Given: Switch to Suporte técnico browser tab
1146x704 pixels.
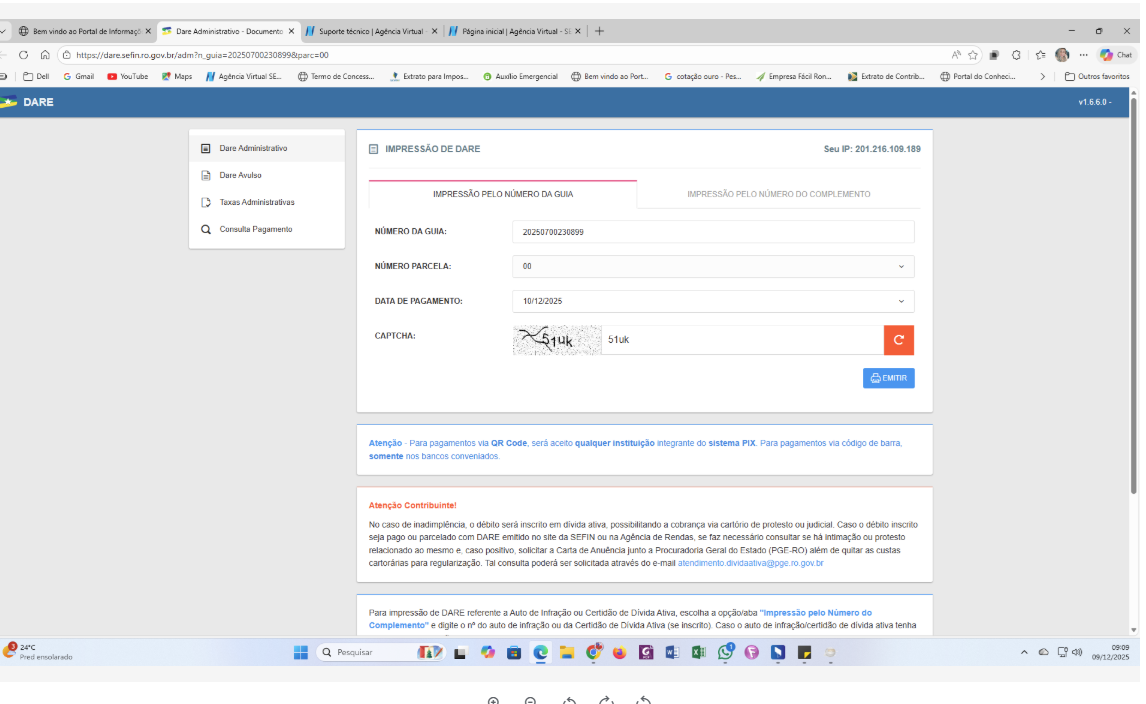Looking at the screenshot, I should click(370, 31).
